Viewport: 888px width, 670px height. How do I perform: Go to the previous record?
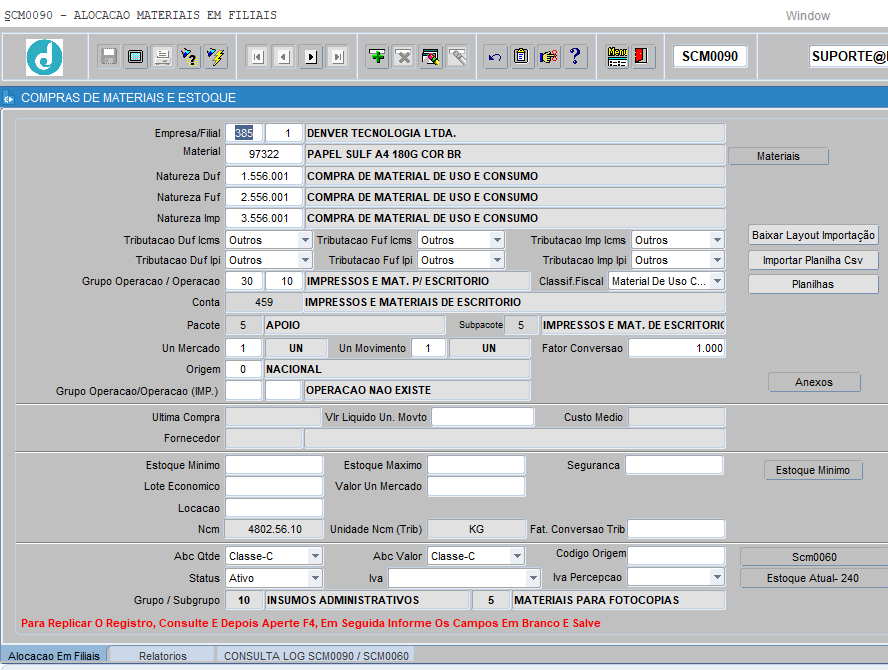tap(284, 57)
